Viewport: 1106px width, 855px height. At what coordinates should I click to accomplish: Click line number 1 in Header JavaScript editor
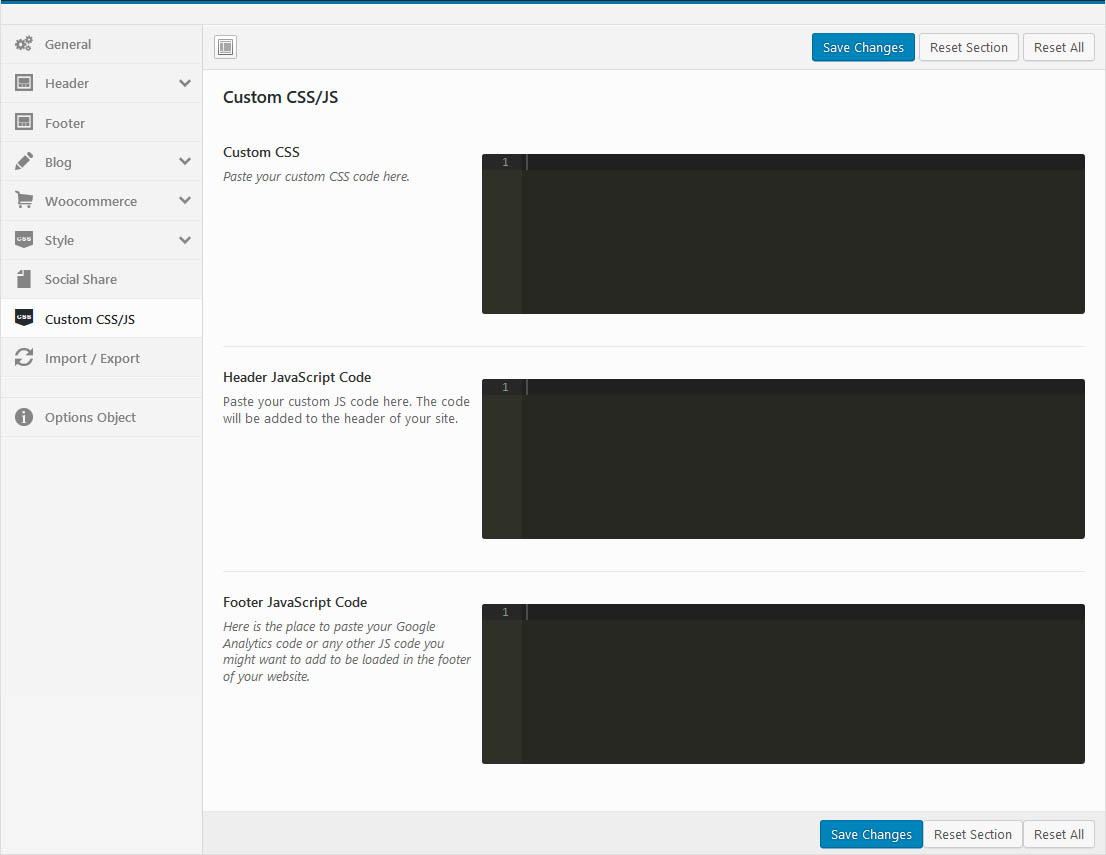point(505,387)
